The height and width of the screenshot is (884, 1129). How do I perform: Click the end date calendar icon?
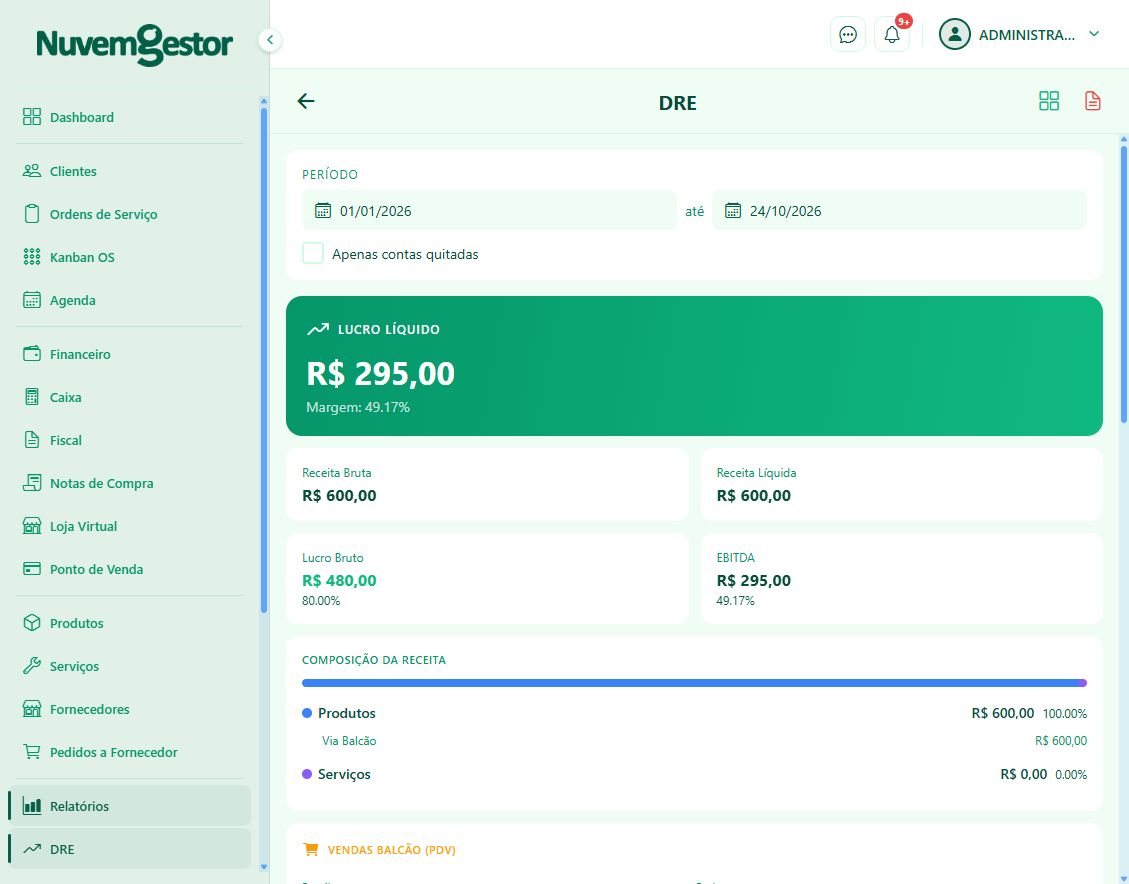(x=732, y=210)
